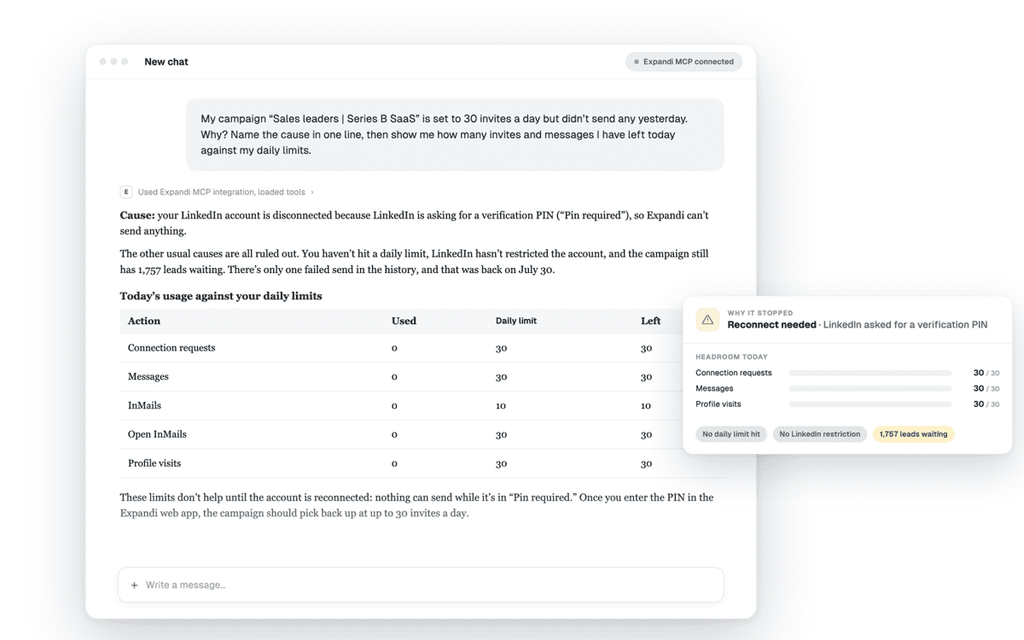Select the New chat title
Viewport: 1024px width, 640px height.
point(166,61)
